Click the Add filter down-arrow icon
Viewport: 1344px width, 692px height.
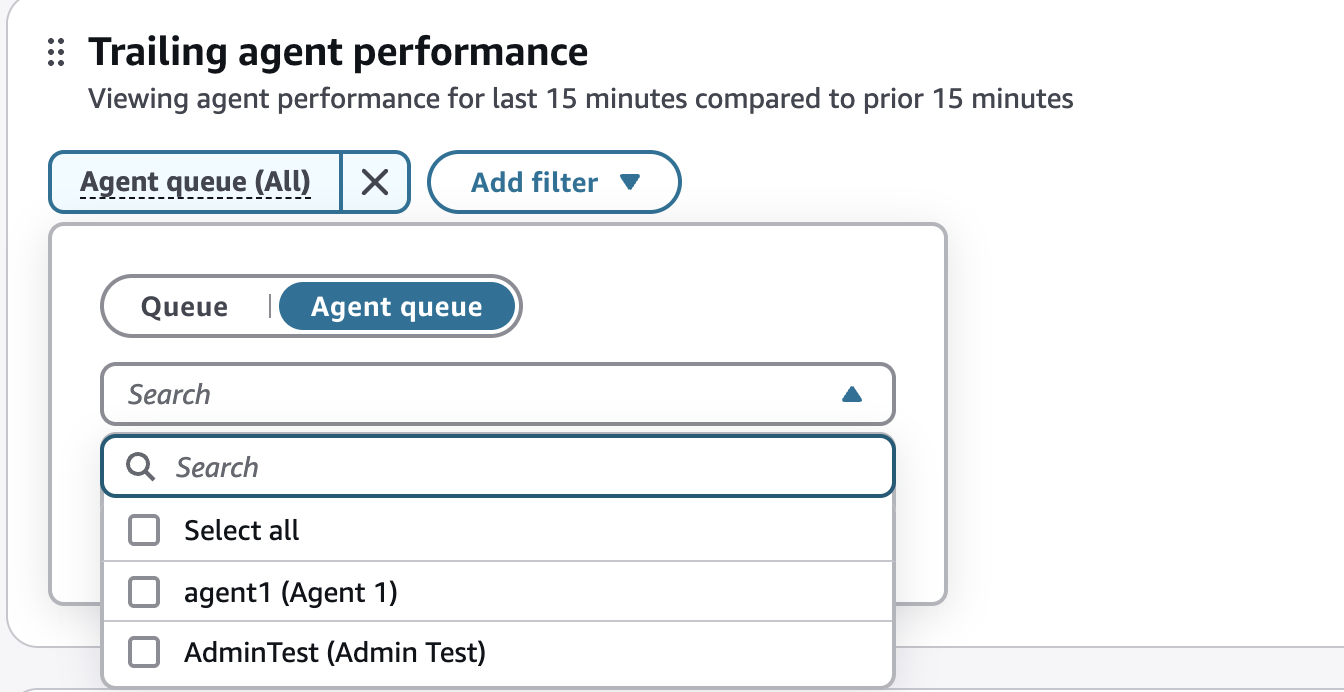click(629, 182)
